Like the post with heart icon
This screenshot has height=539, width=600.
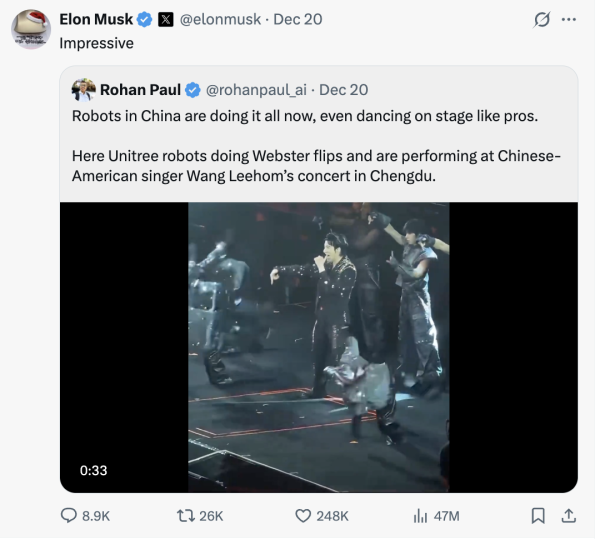[x=304, y=515]
